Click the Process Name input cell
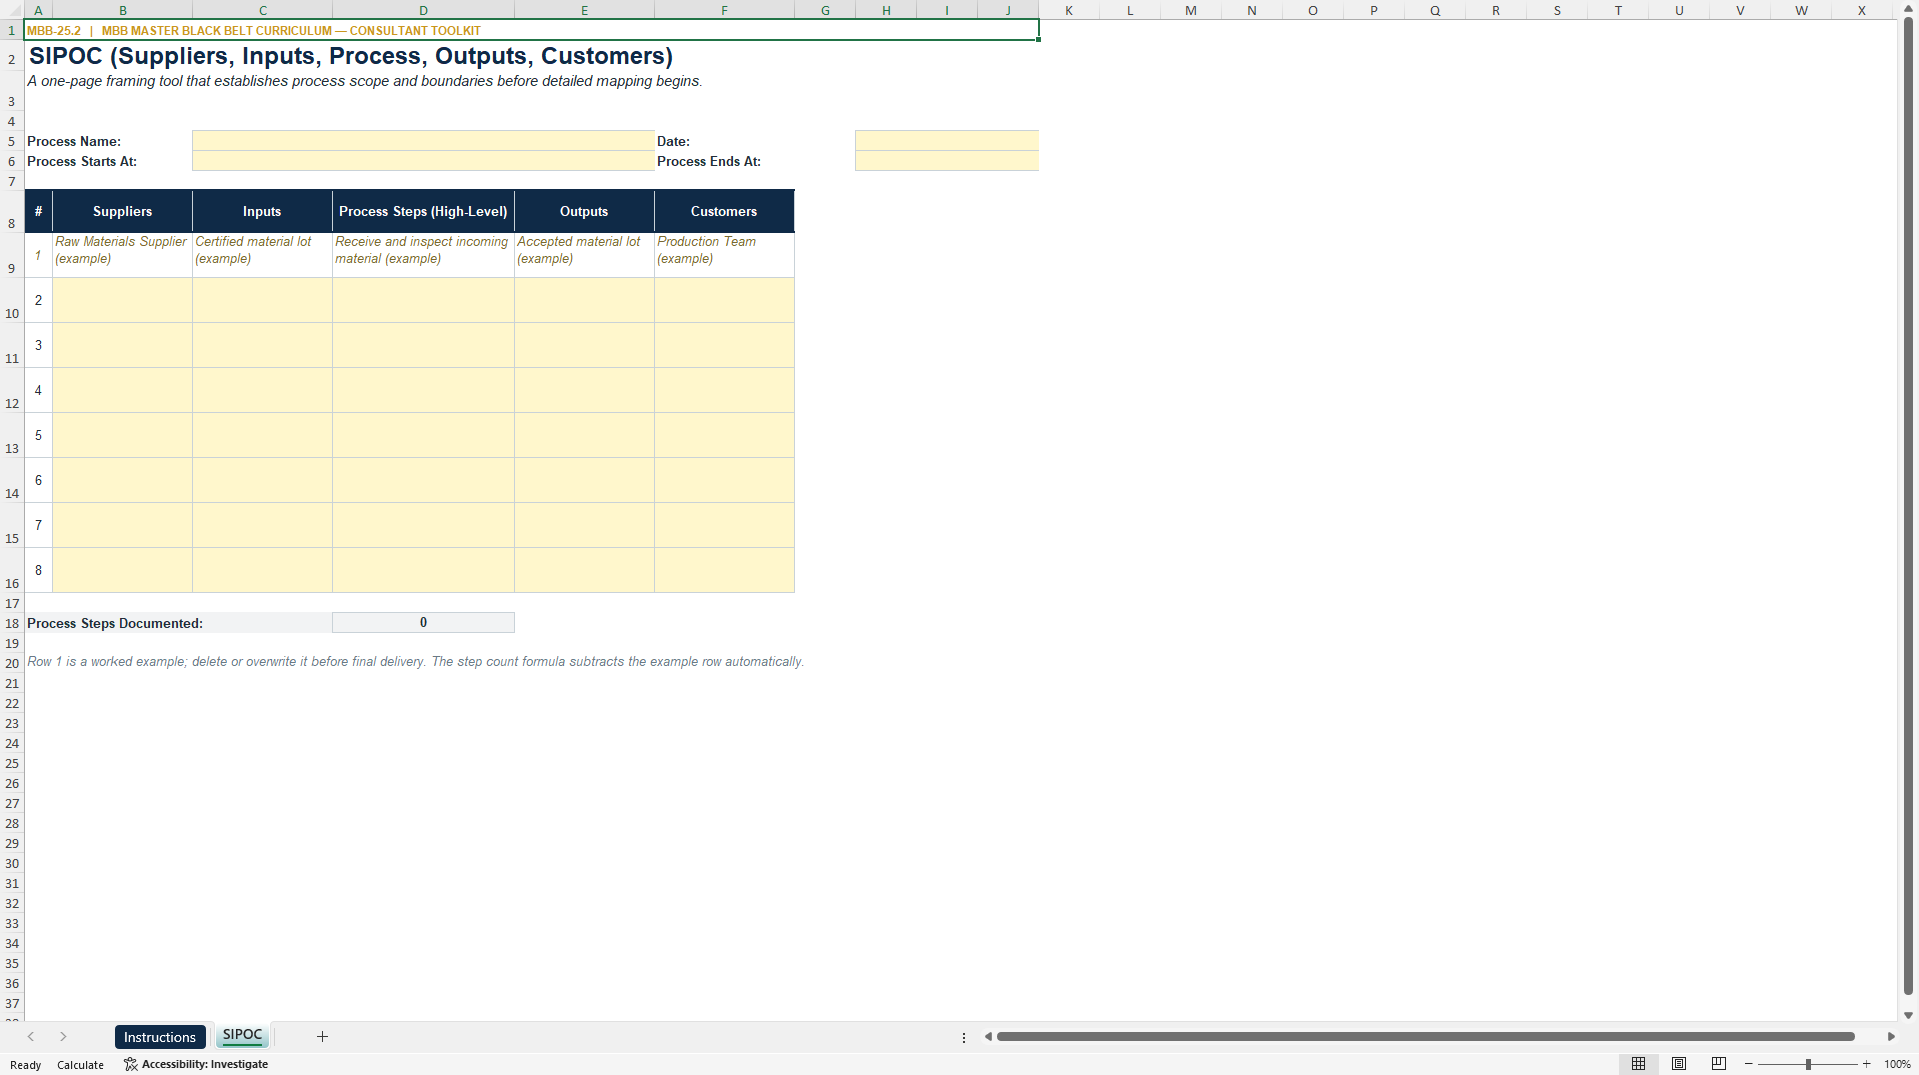This screenshot has width=1919, height=1075. click(x=423, y=141)
